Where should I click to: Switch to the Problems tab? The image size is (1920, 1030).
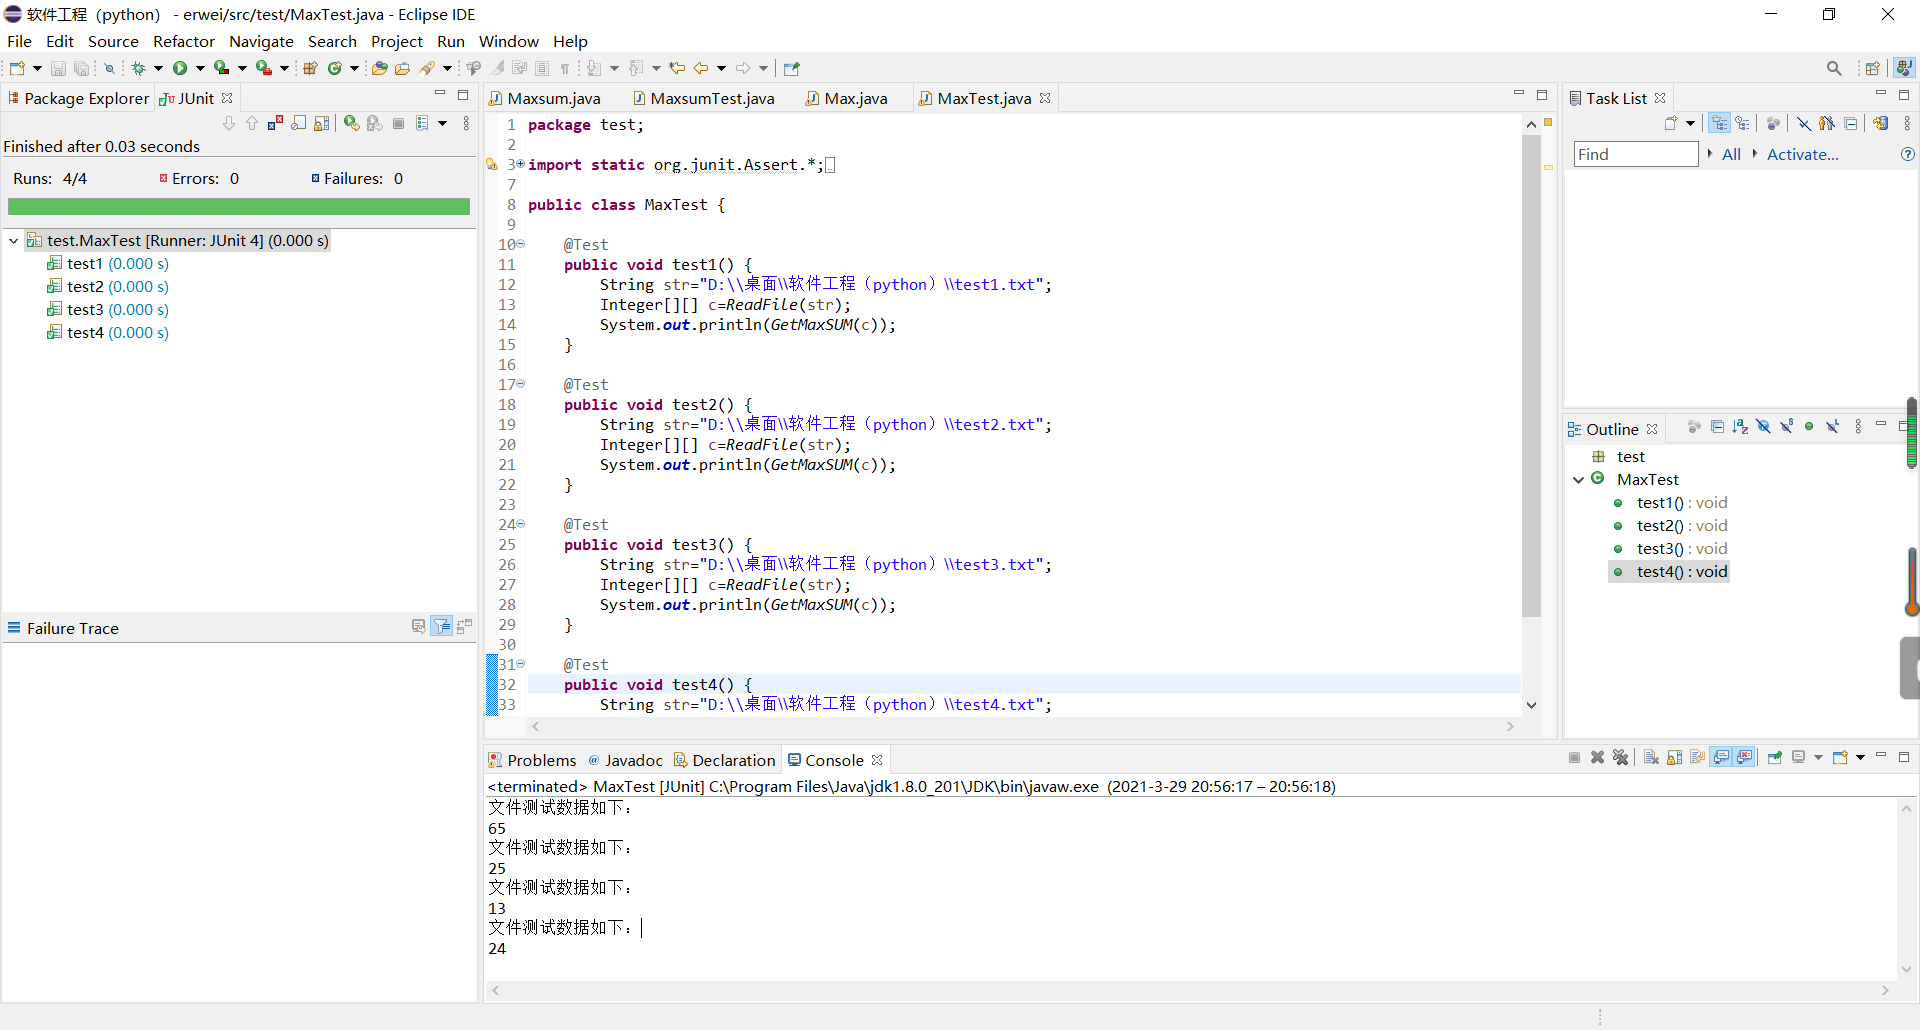(x=532, y=760)
